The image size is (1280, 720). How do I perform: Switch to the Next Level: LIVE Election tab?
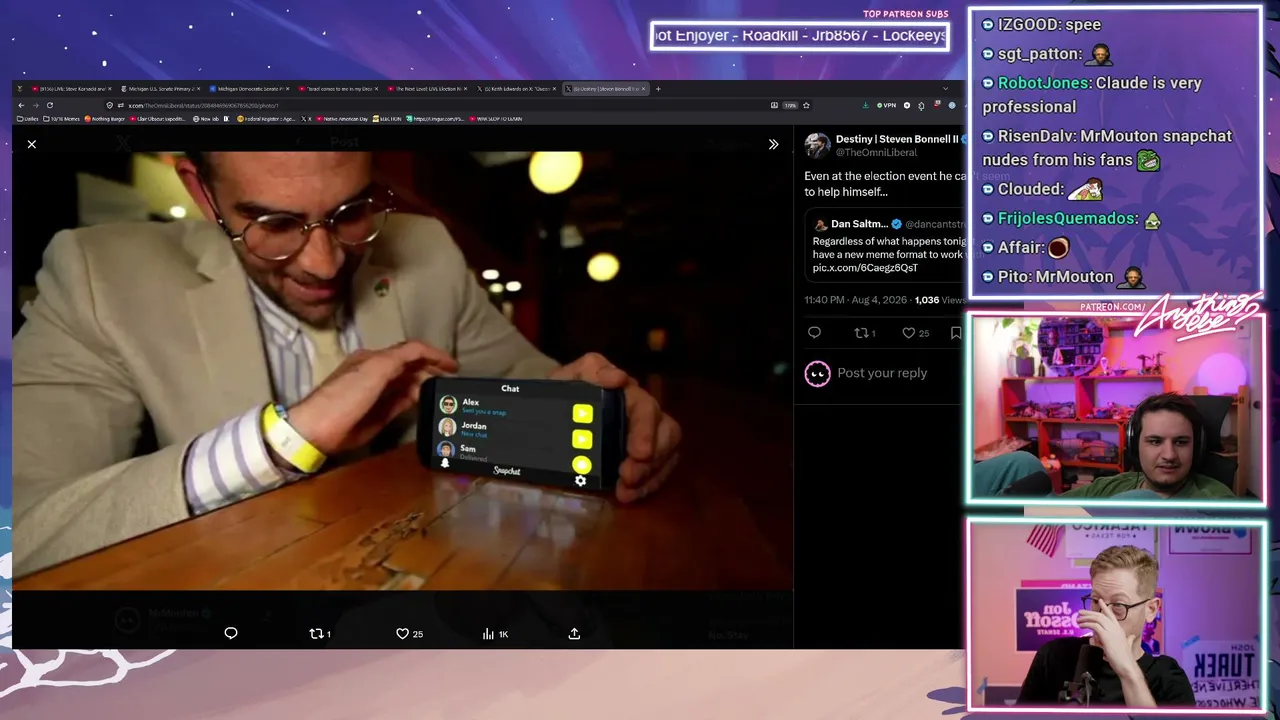point(428,89)
